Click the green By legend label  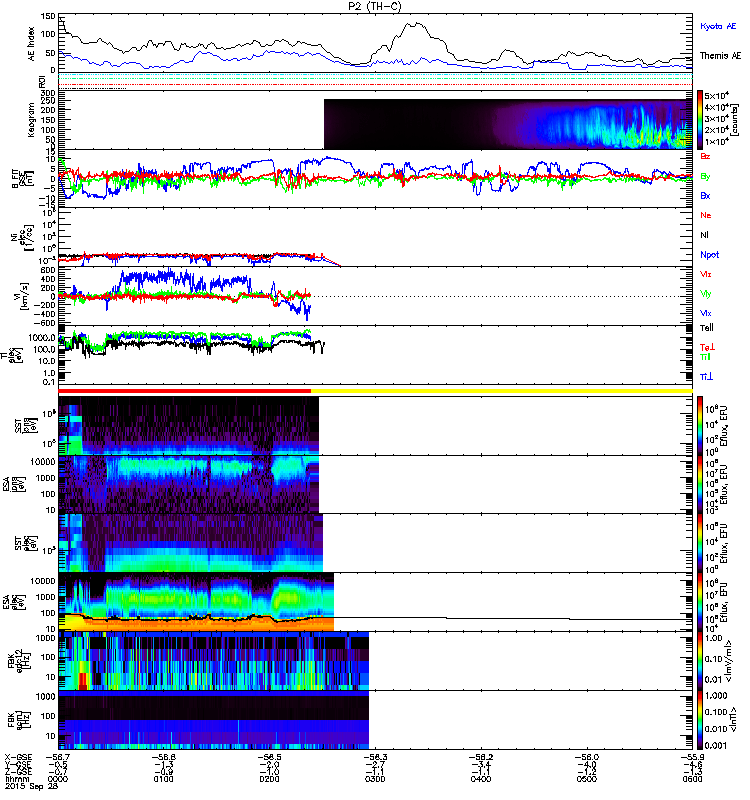705,177
